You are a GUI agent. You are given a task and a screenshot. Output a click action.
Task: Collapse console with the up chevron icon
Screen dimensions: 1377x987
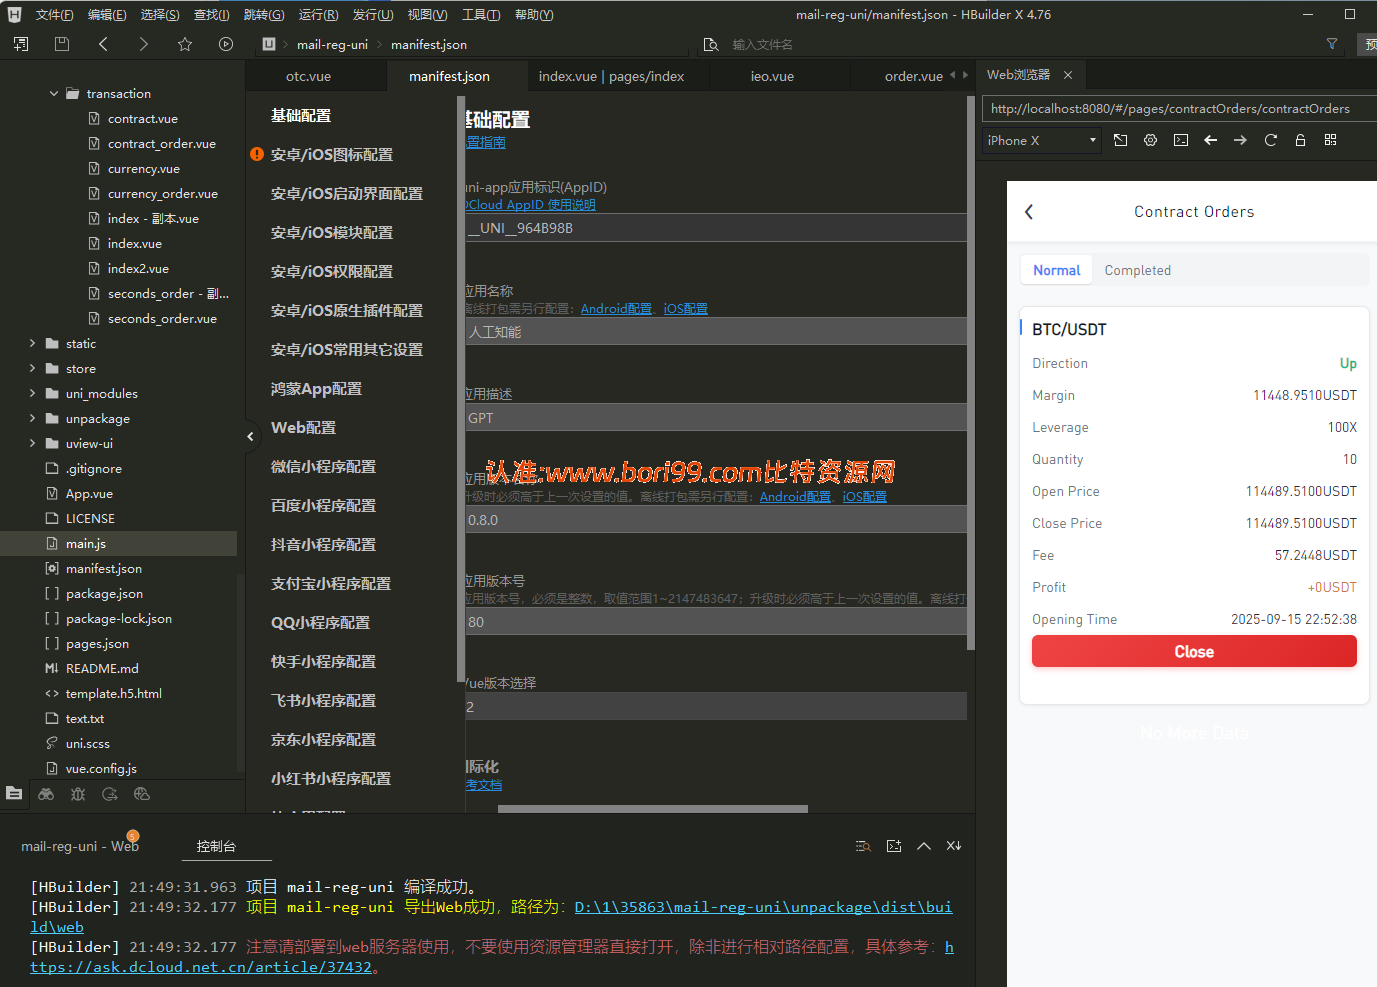(x=924, y=846)
